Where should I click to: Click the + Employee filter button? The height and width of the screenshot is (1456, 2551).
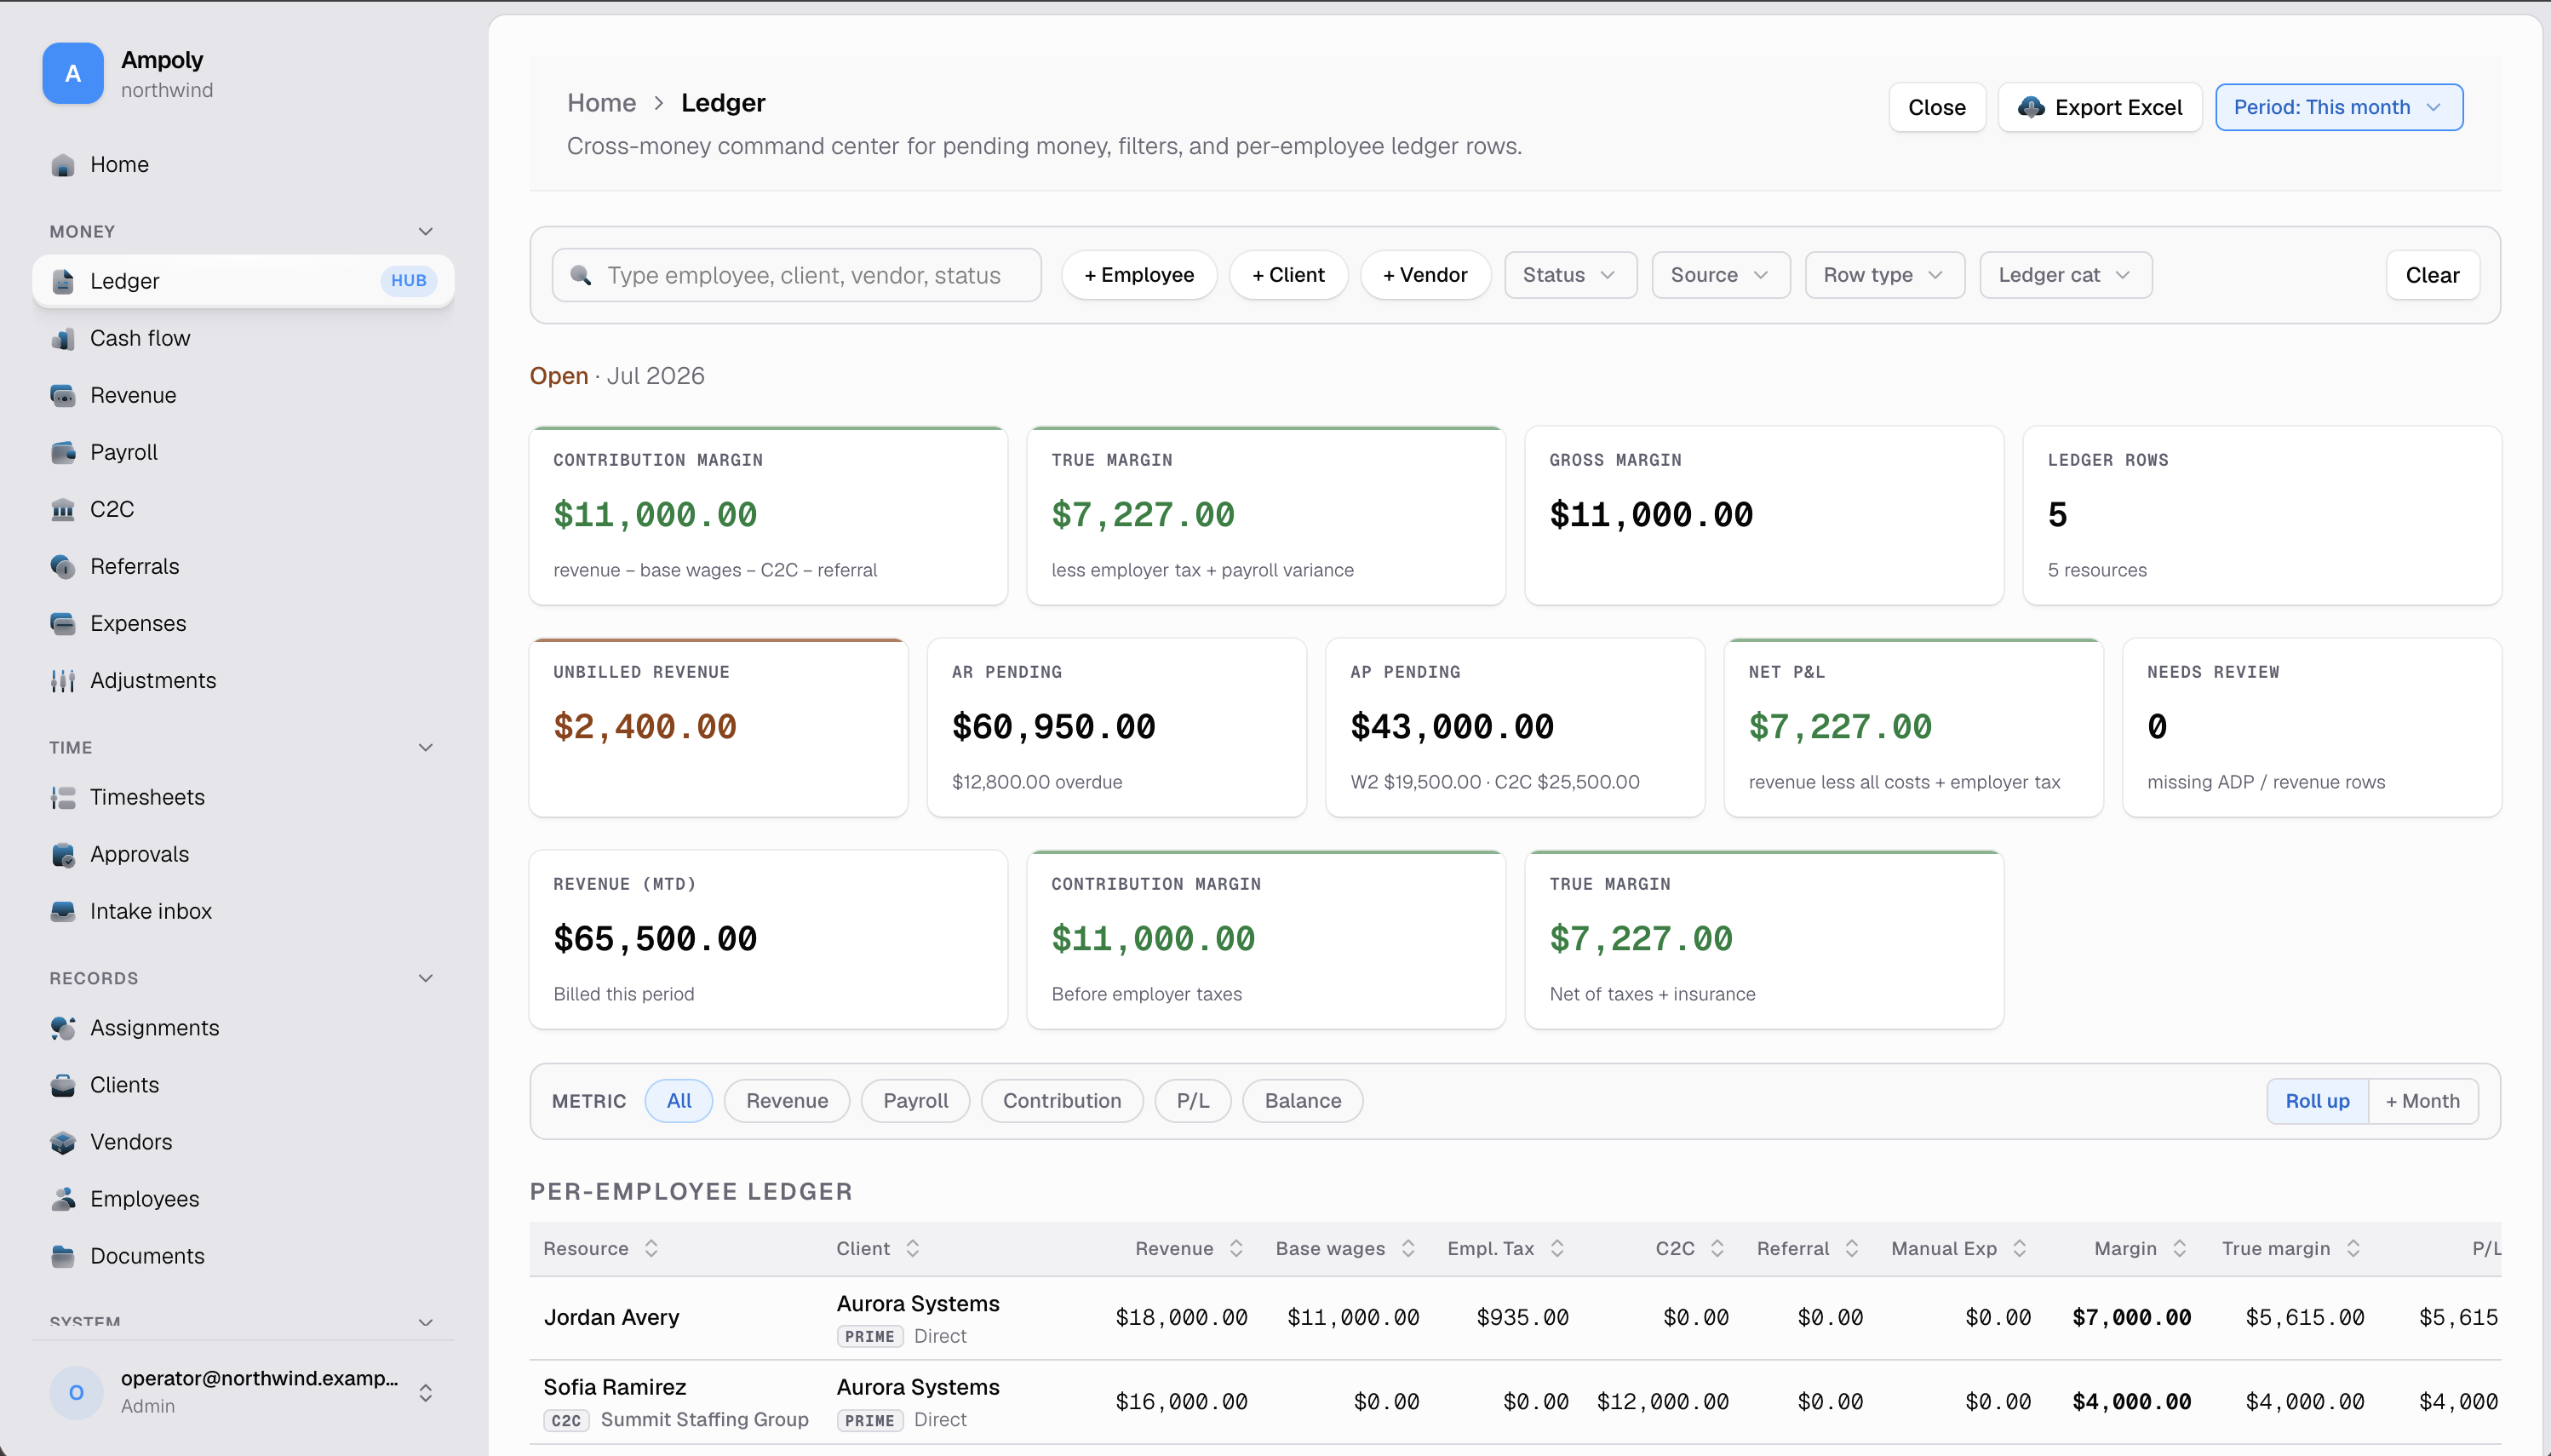[x=1139, y=275]
